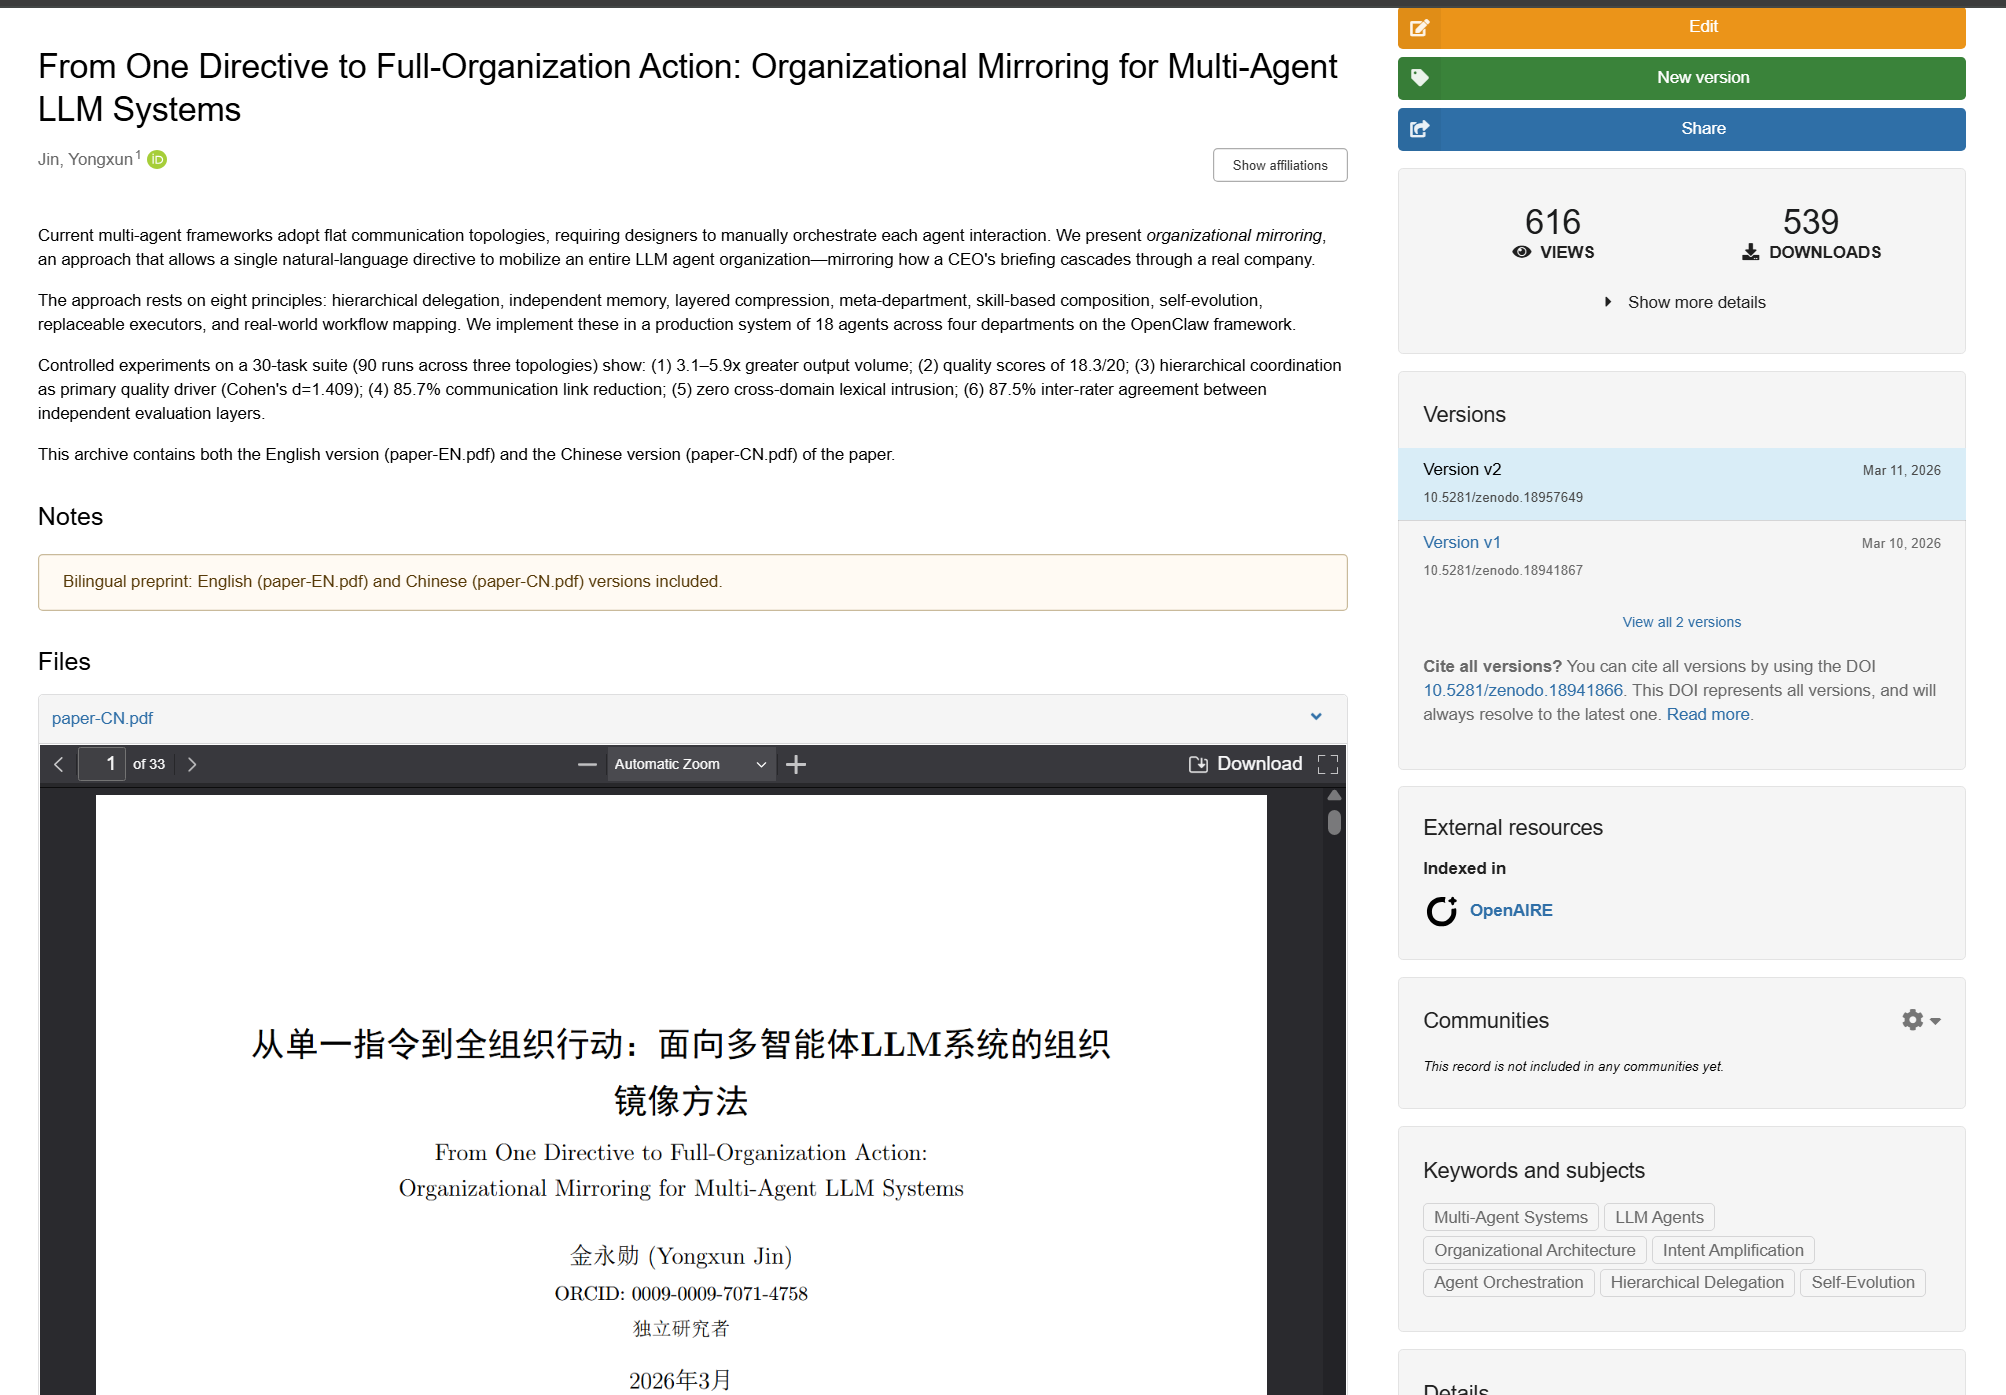Go to previous page in PDF viewer

(x=59, y=764)
